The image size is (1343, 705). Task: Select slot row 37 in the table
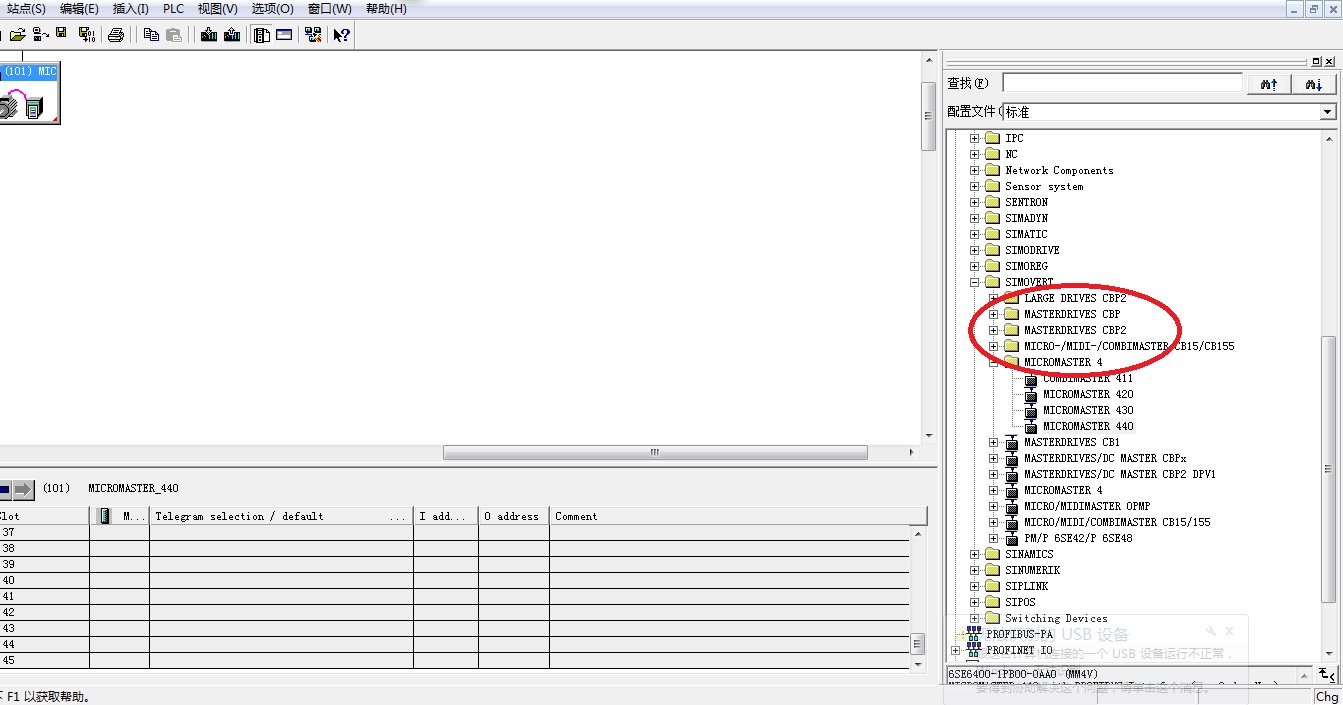coord(455,532)
